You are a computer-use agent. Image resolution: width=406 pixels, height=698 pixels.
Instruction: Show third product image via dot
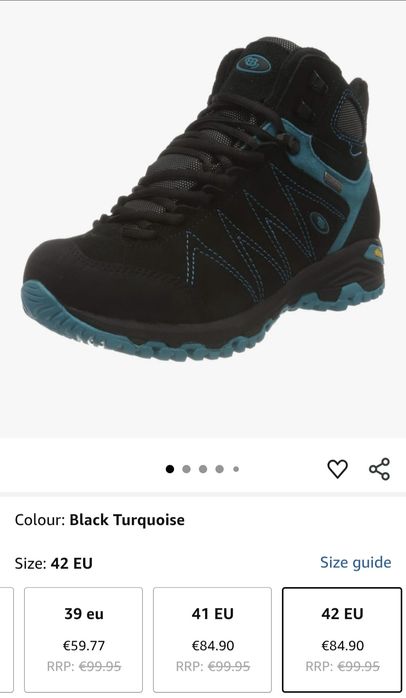(203, 469)
